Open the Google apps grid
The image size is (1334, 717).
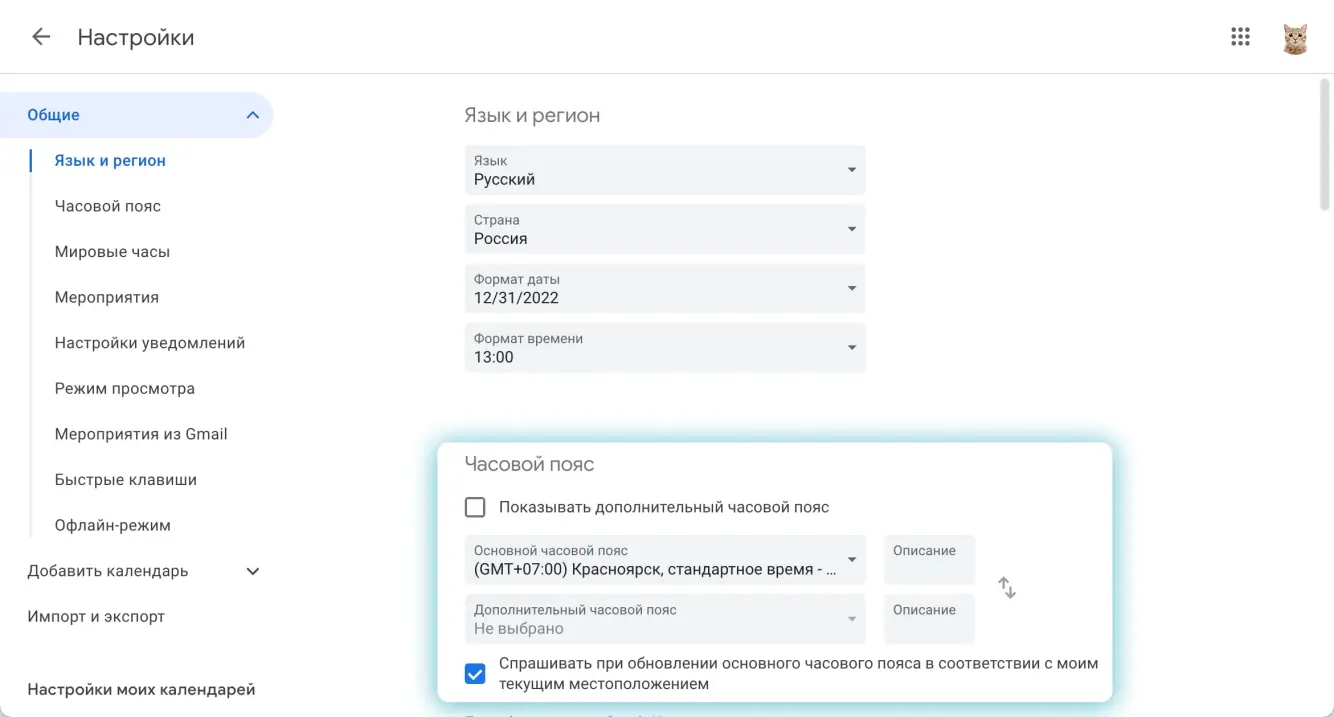(x=1241, y=37)
